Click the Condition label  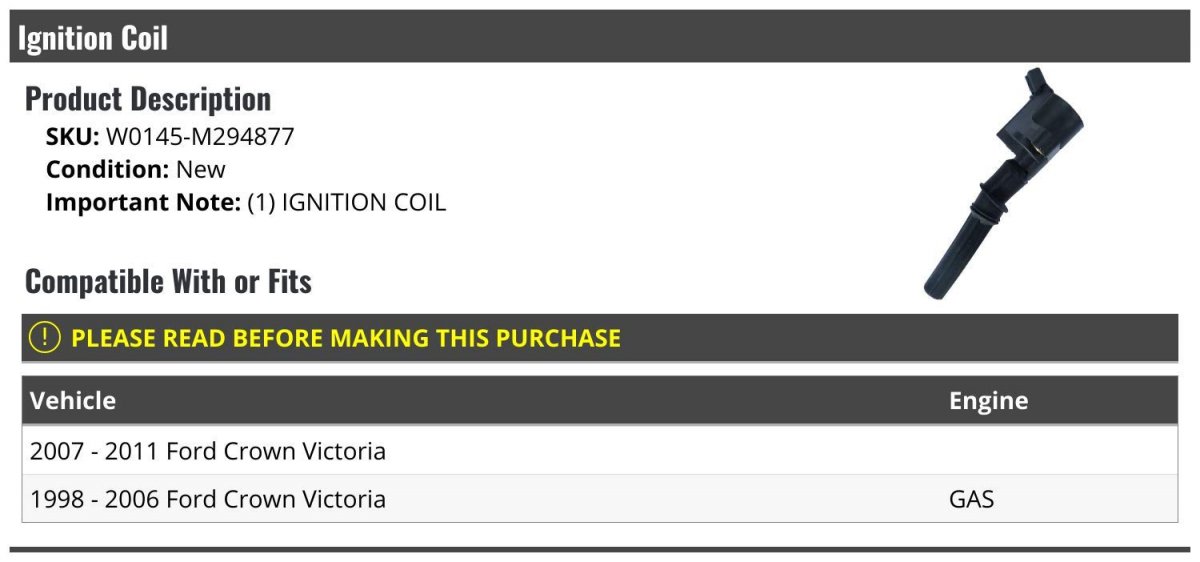[108, 170]
